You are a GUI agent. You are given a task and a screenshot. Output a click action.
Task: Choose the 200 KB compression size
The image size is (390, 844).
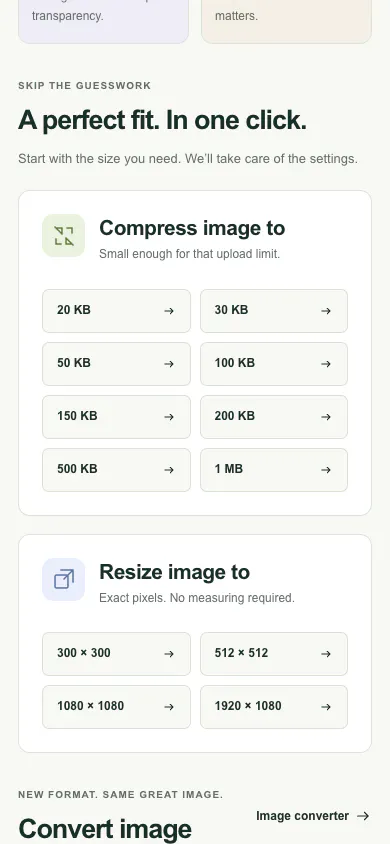(274, 417)
